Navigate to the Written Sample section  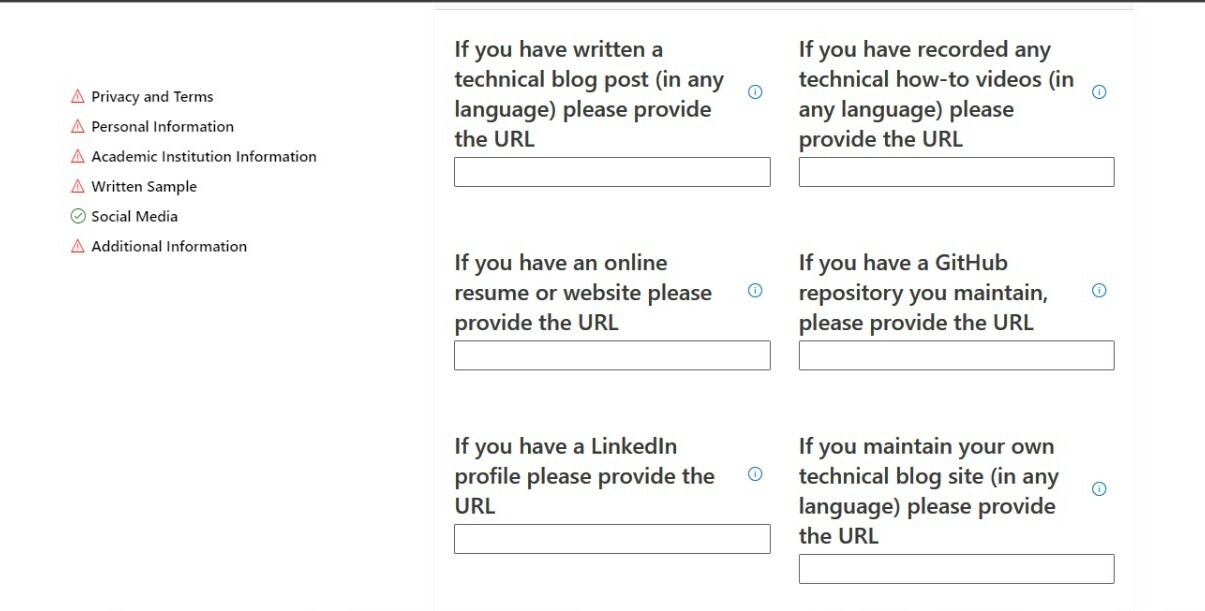point(144,187)
